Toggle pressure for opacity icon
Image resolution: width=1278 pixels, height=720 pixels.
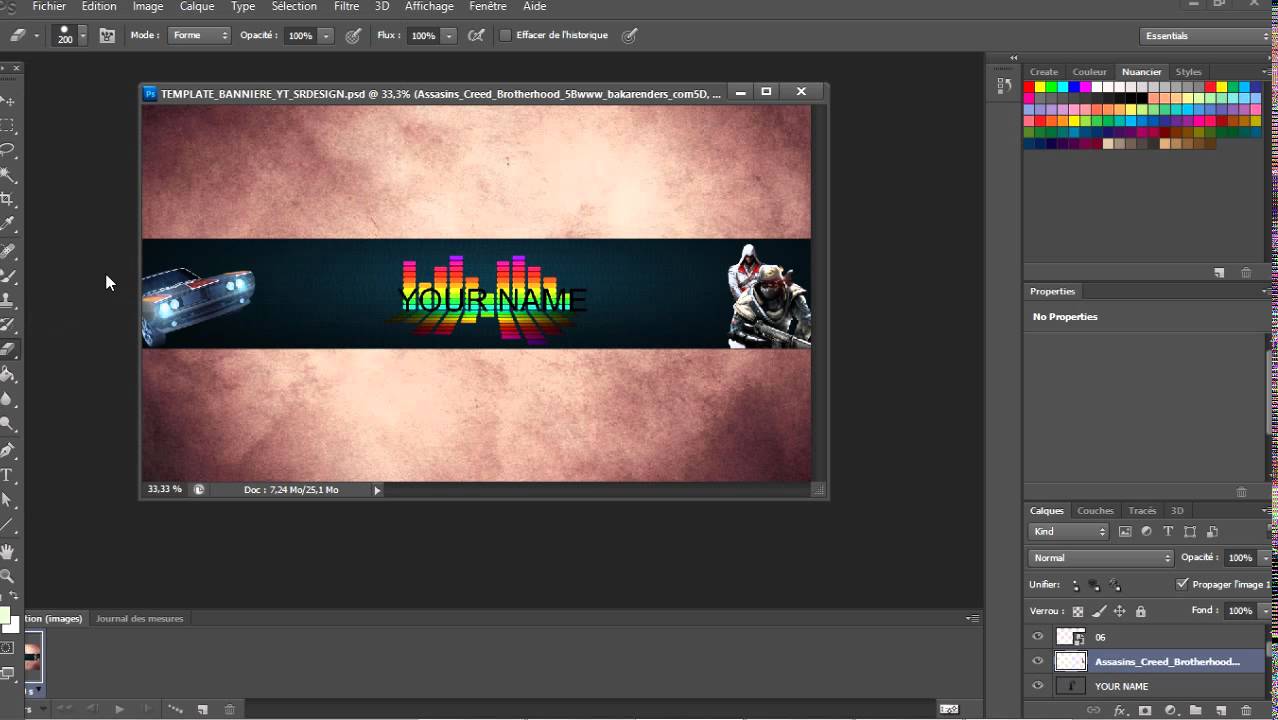click(x=354, y=35)
